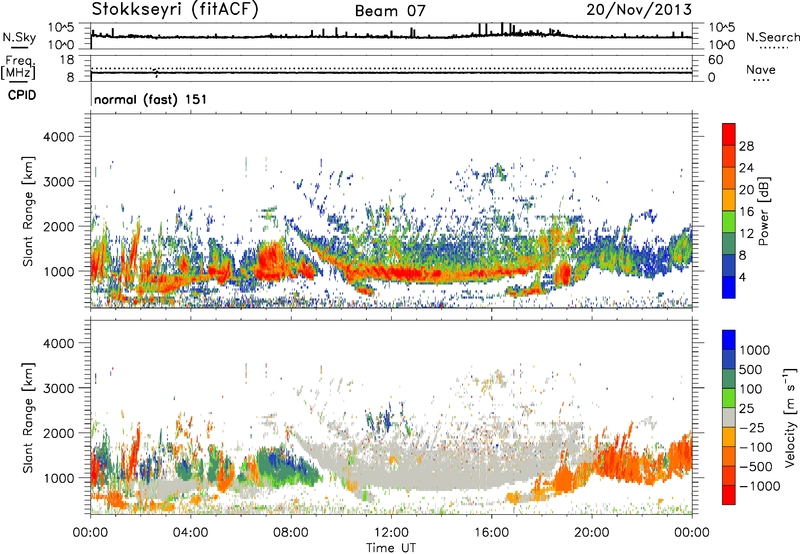
Task: Click the blue bottom segment of Power colorbar
Action: click(729, 287)
